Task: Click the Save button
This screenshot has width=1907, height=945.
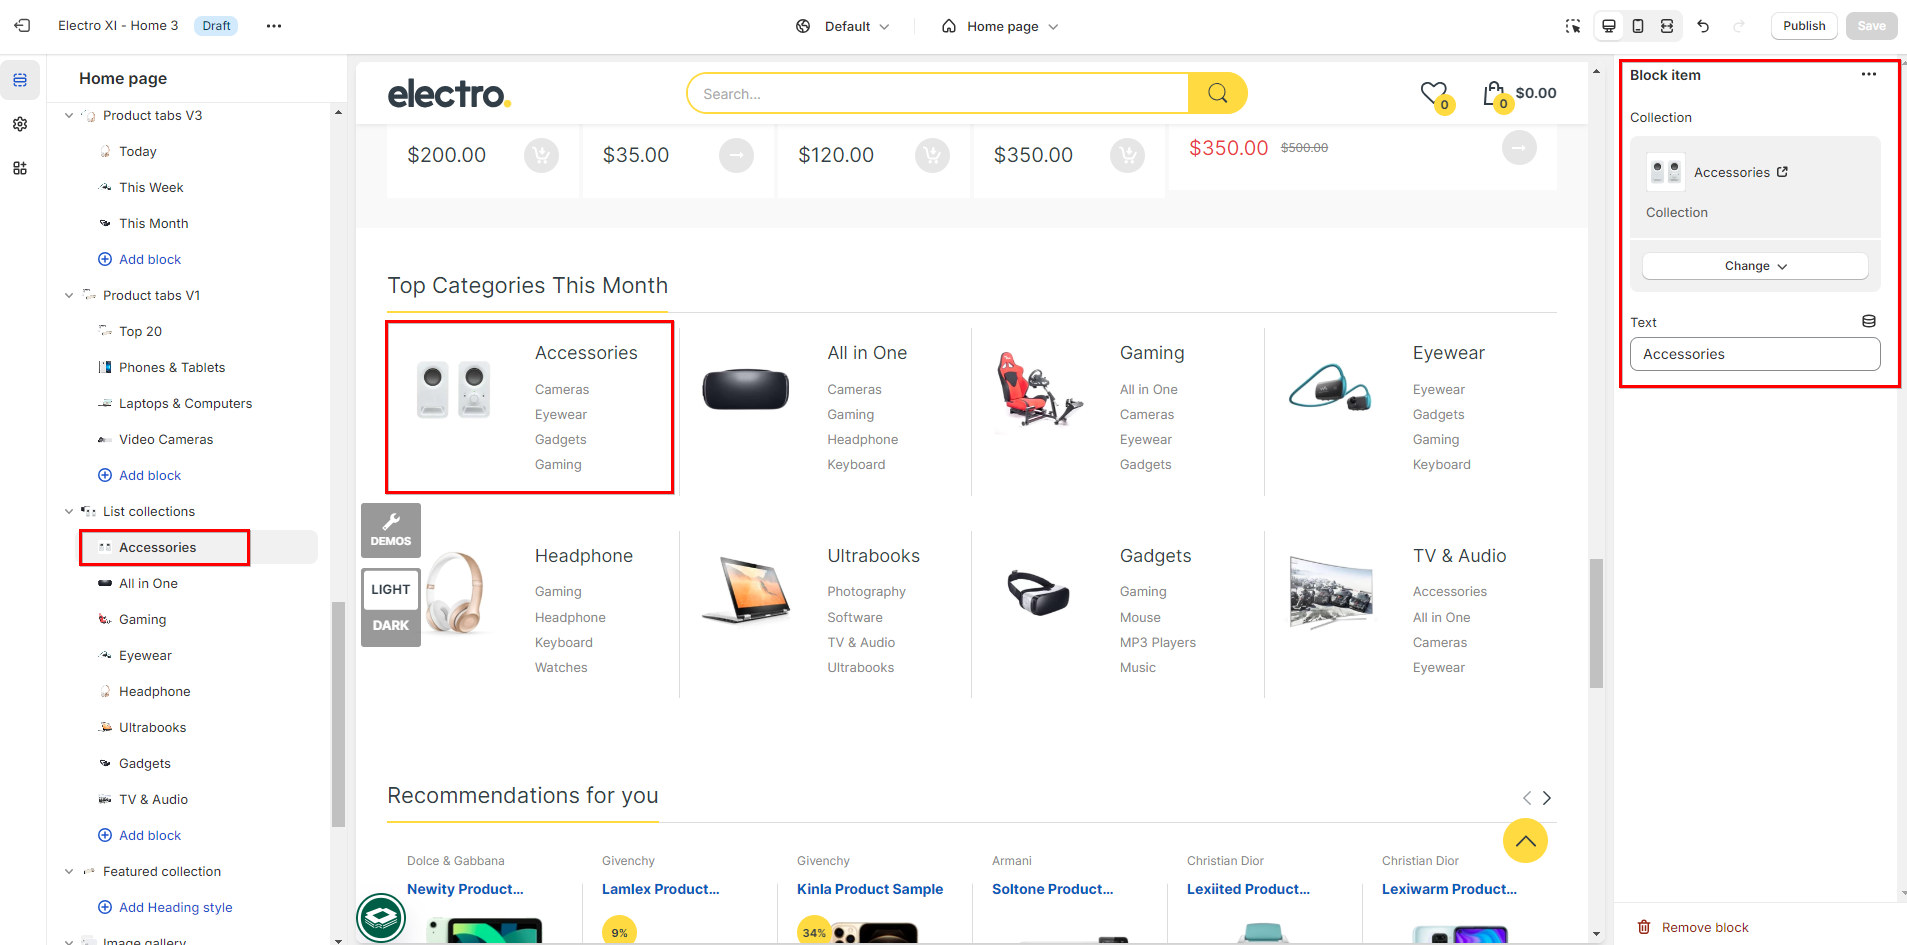Action: (x=1871, y=26)
